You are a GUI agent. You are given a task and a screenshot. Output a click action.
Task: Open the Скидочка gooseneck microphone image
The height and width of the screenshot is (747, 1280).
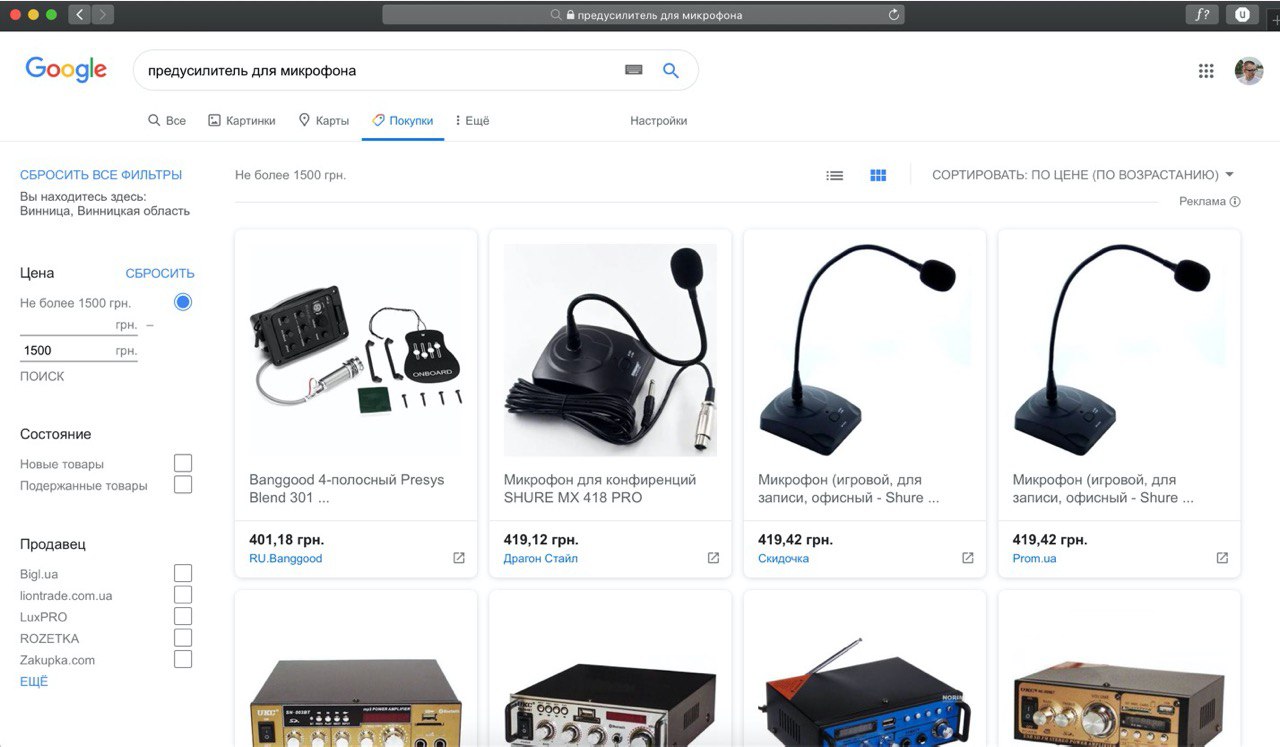(865, 350)
